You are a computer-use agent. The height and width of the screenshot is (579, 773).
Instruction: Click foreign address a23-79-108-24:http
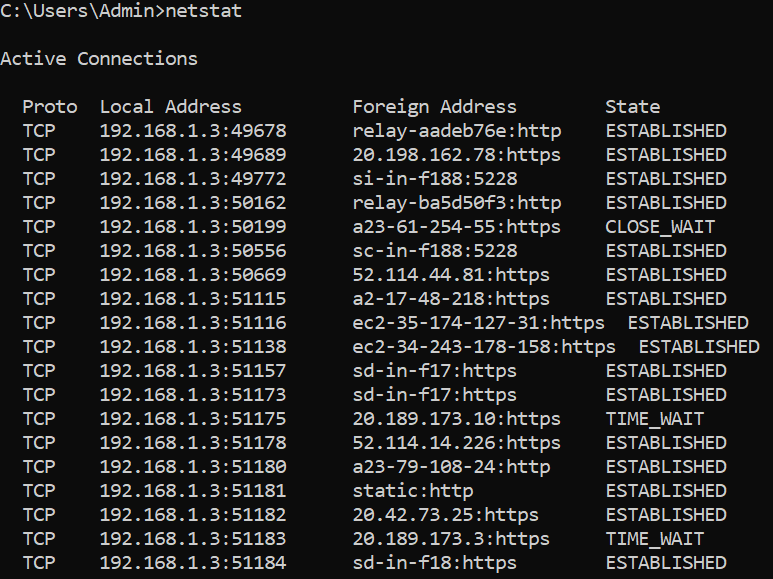coord(451,467)
